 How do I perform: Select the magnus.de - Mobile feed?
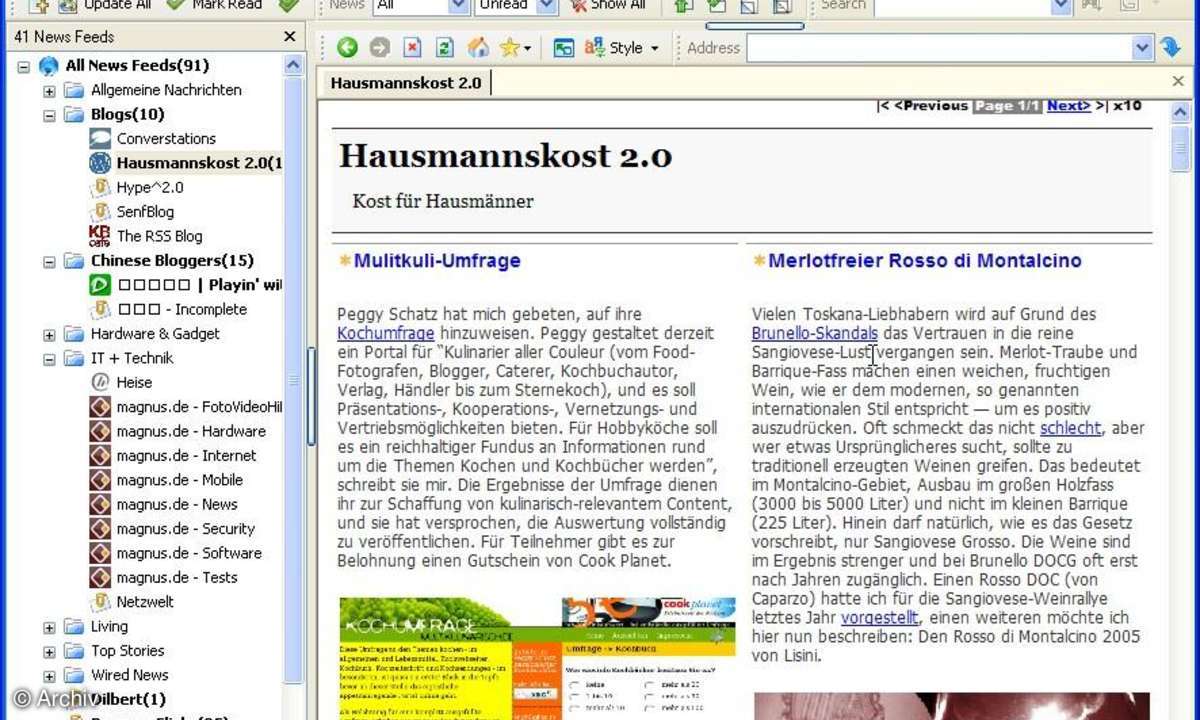click(179, 480)
